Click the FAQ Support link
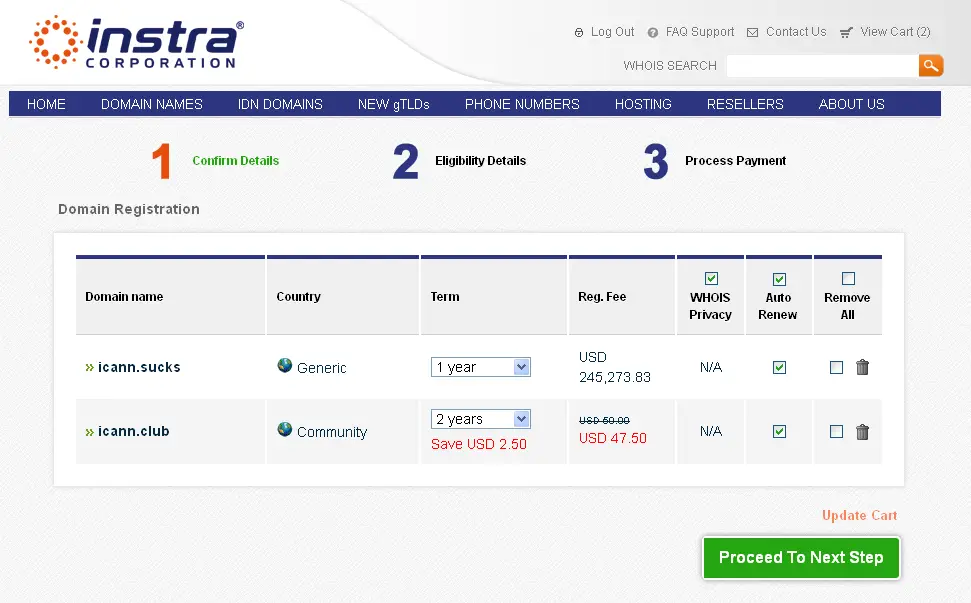 (700, 32)
